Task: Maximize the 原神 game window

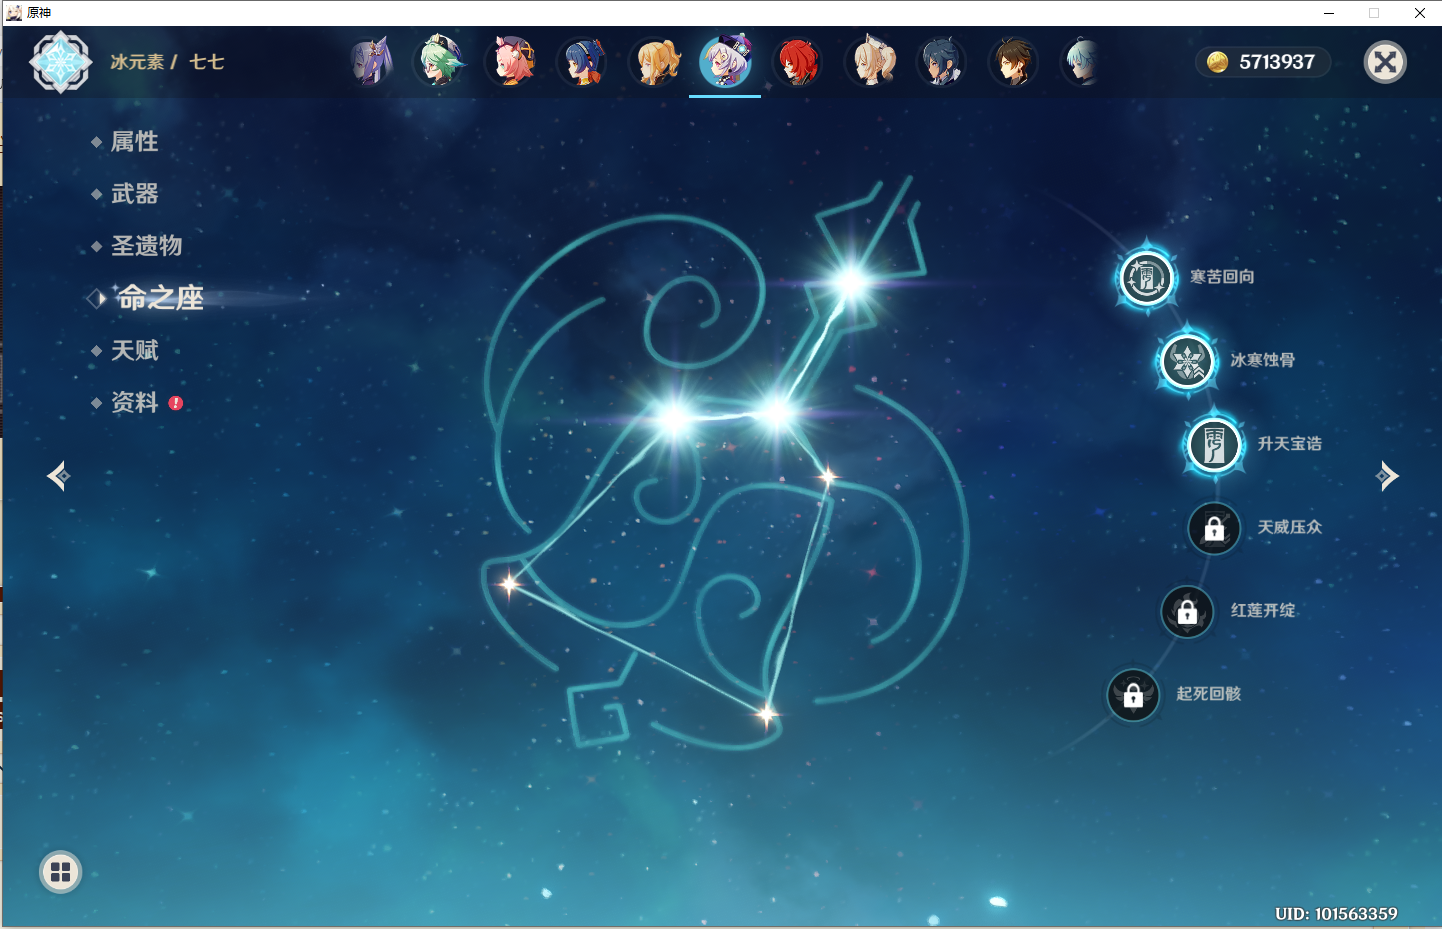Action: click(1374, 13)
